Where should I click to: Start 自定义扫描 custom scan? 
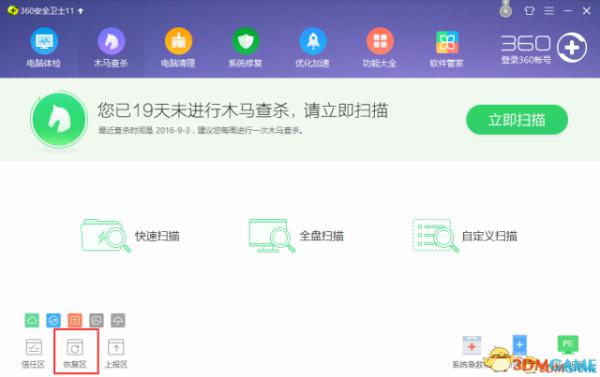click(x=465, y=235)
